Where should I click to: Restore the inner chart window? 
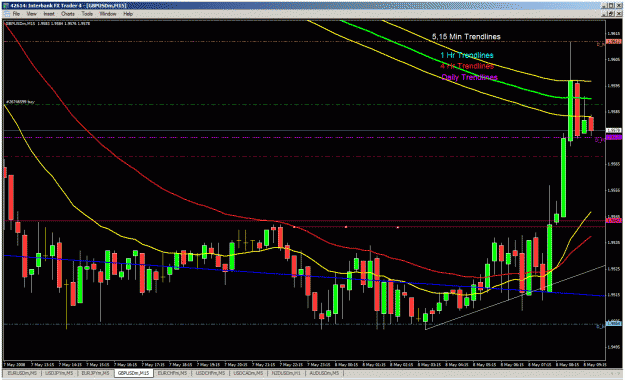[x=612, y=14]
